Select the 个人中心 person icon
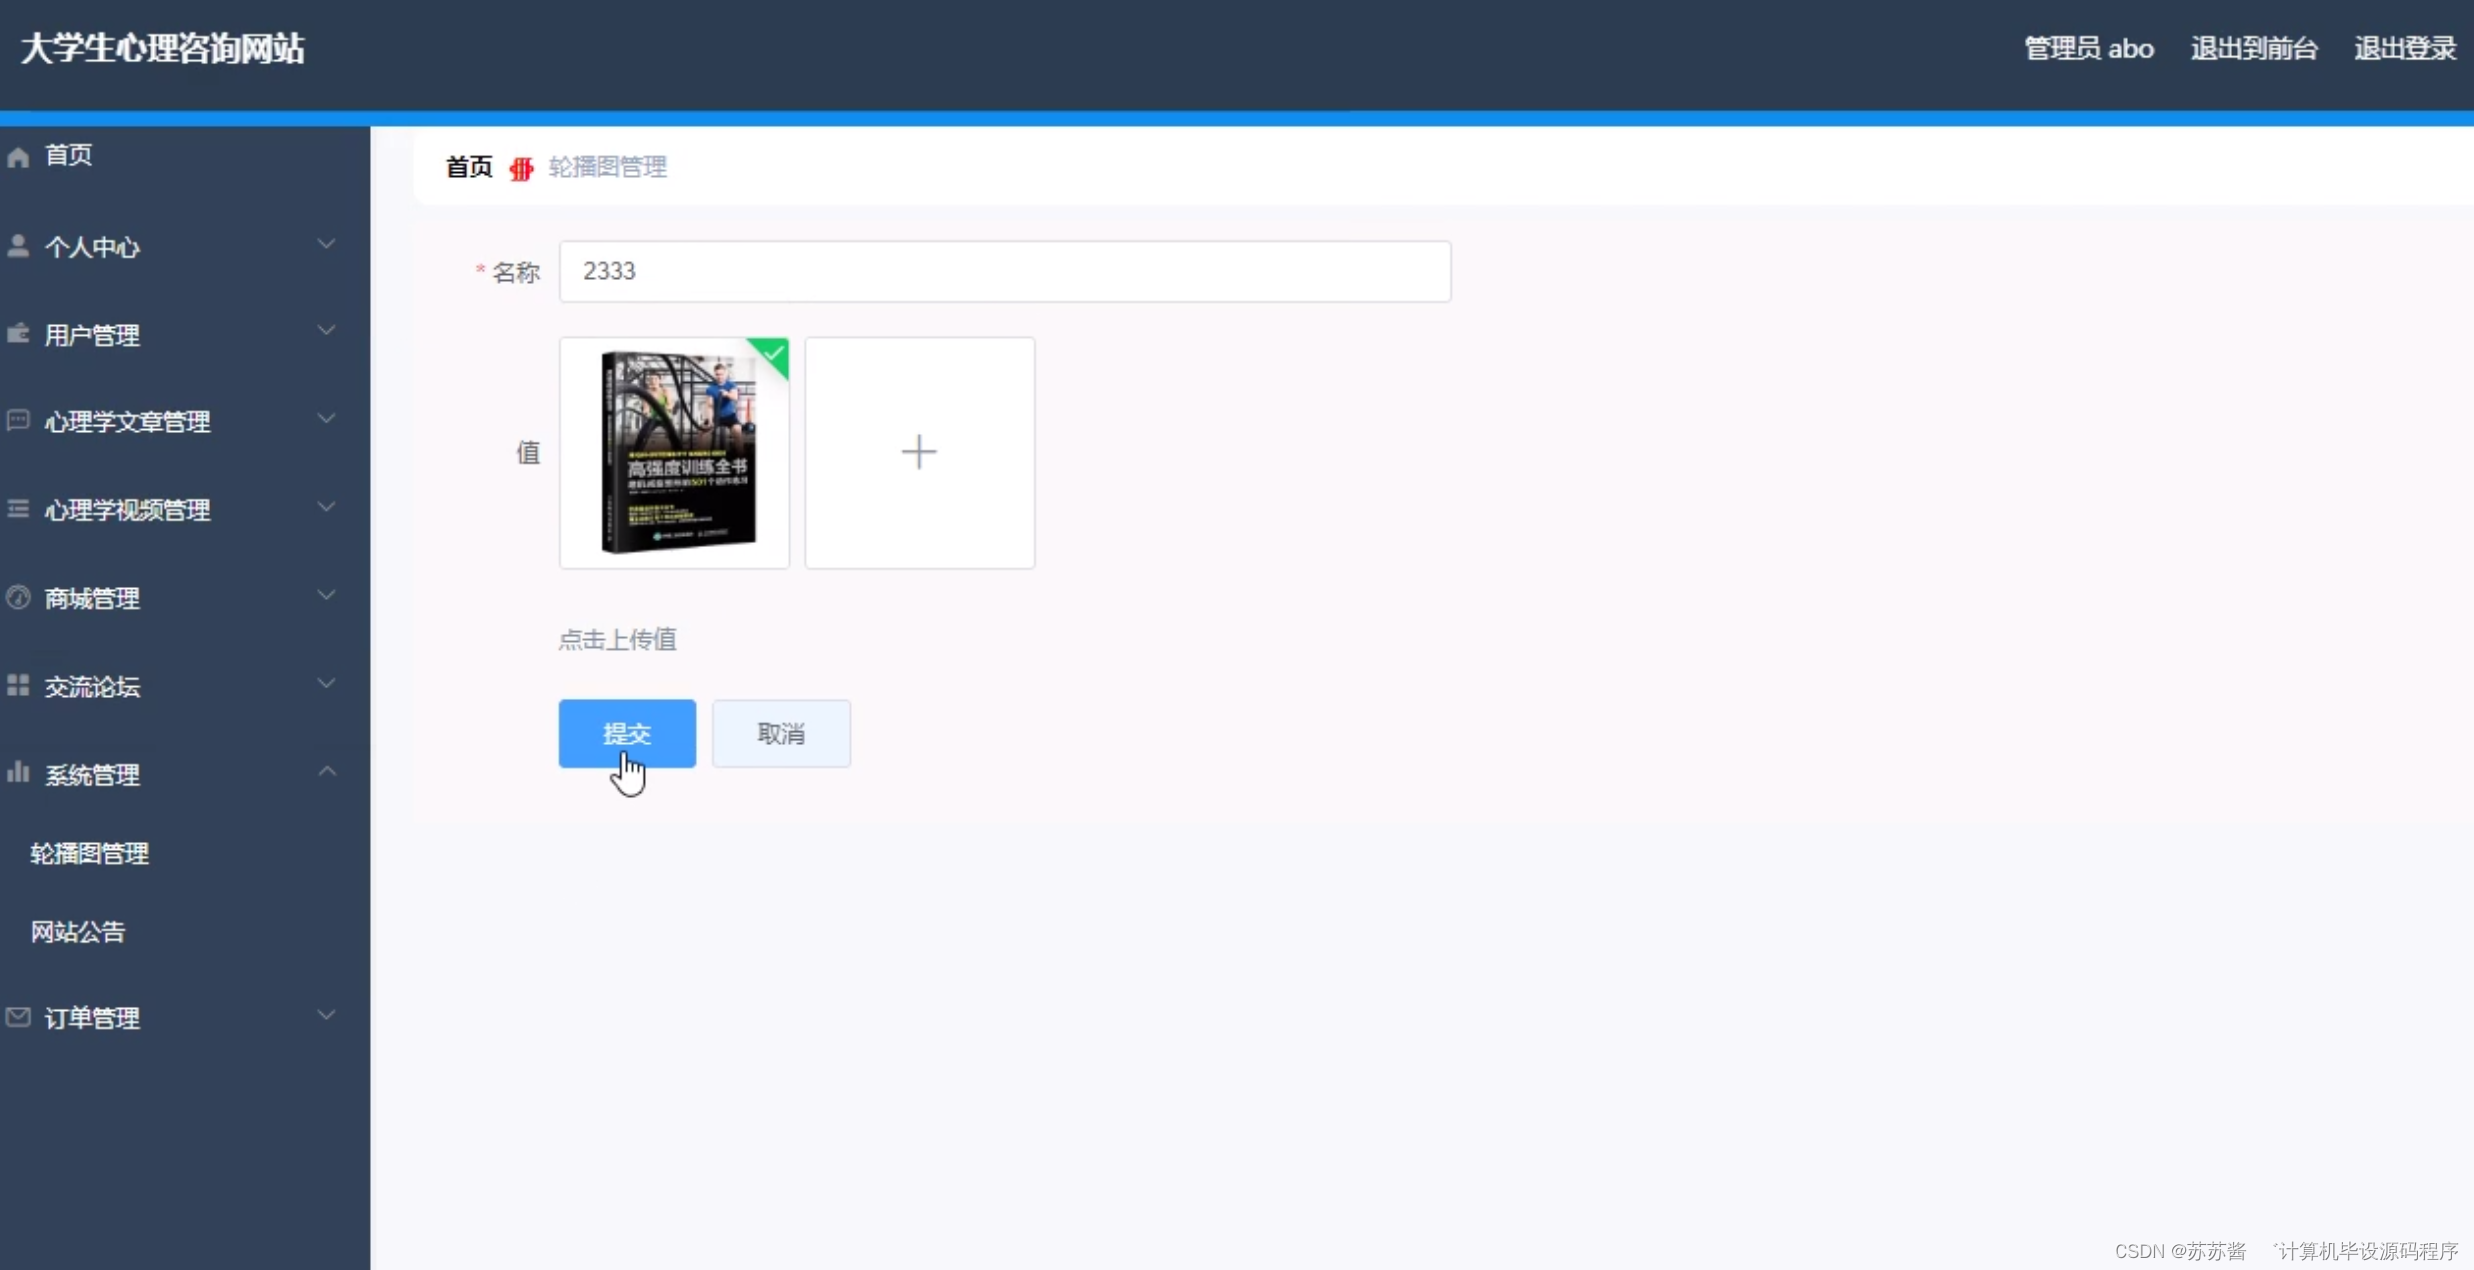 coord(18,245)
